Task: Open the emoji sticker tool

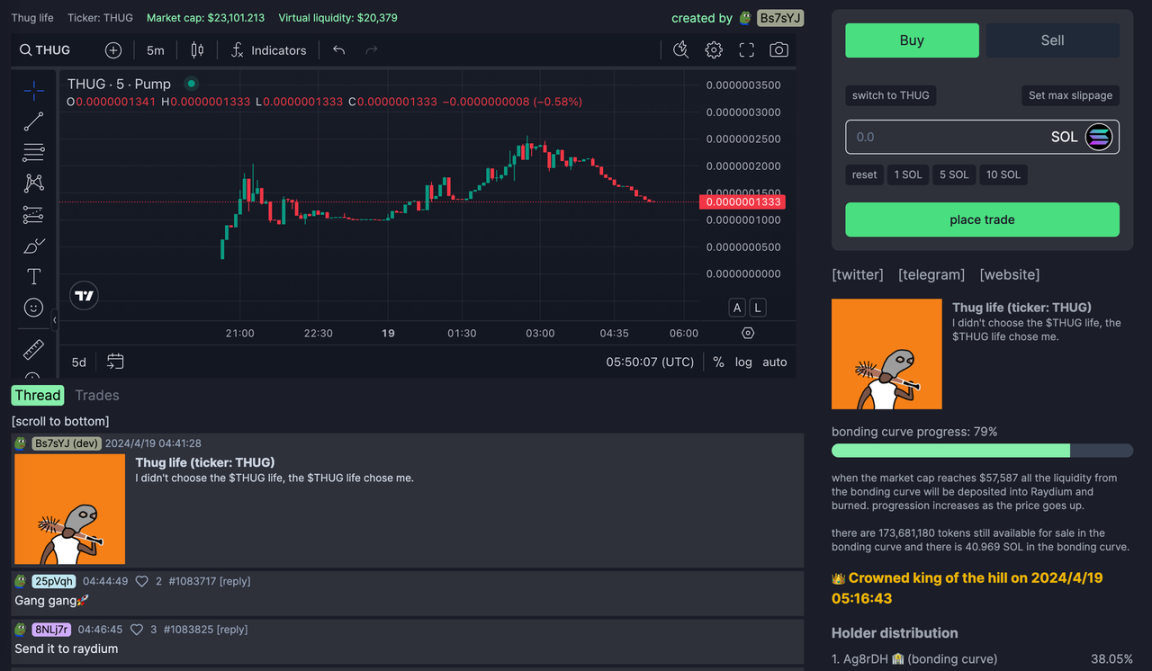Action: point(33,308)
